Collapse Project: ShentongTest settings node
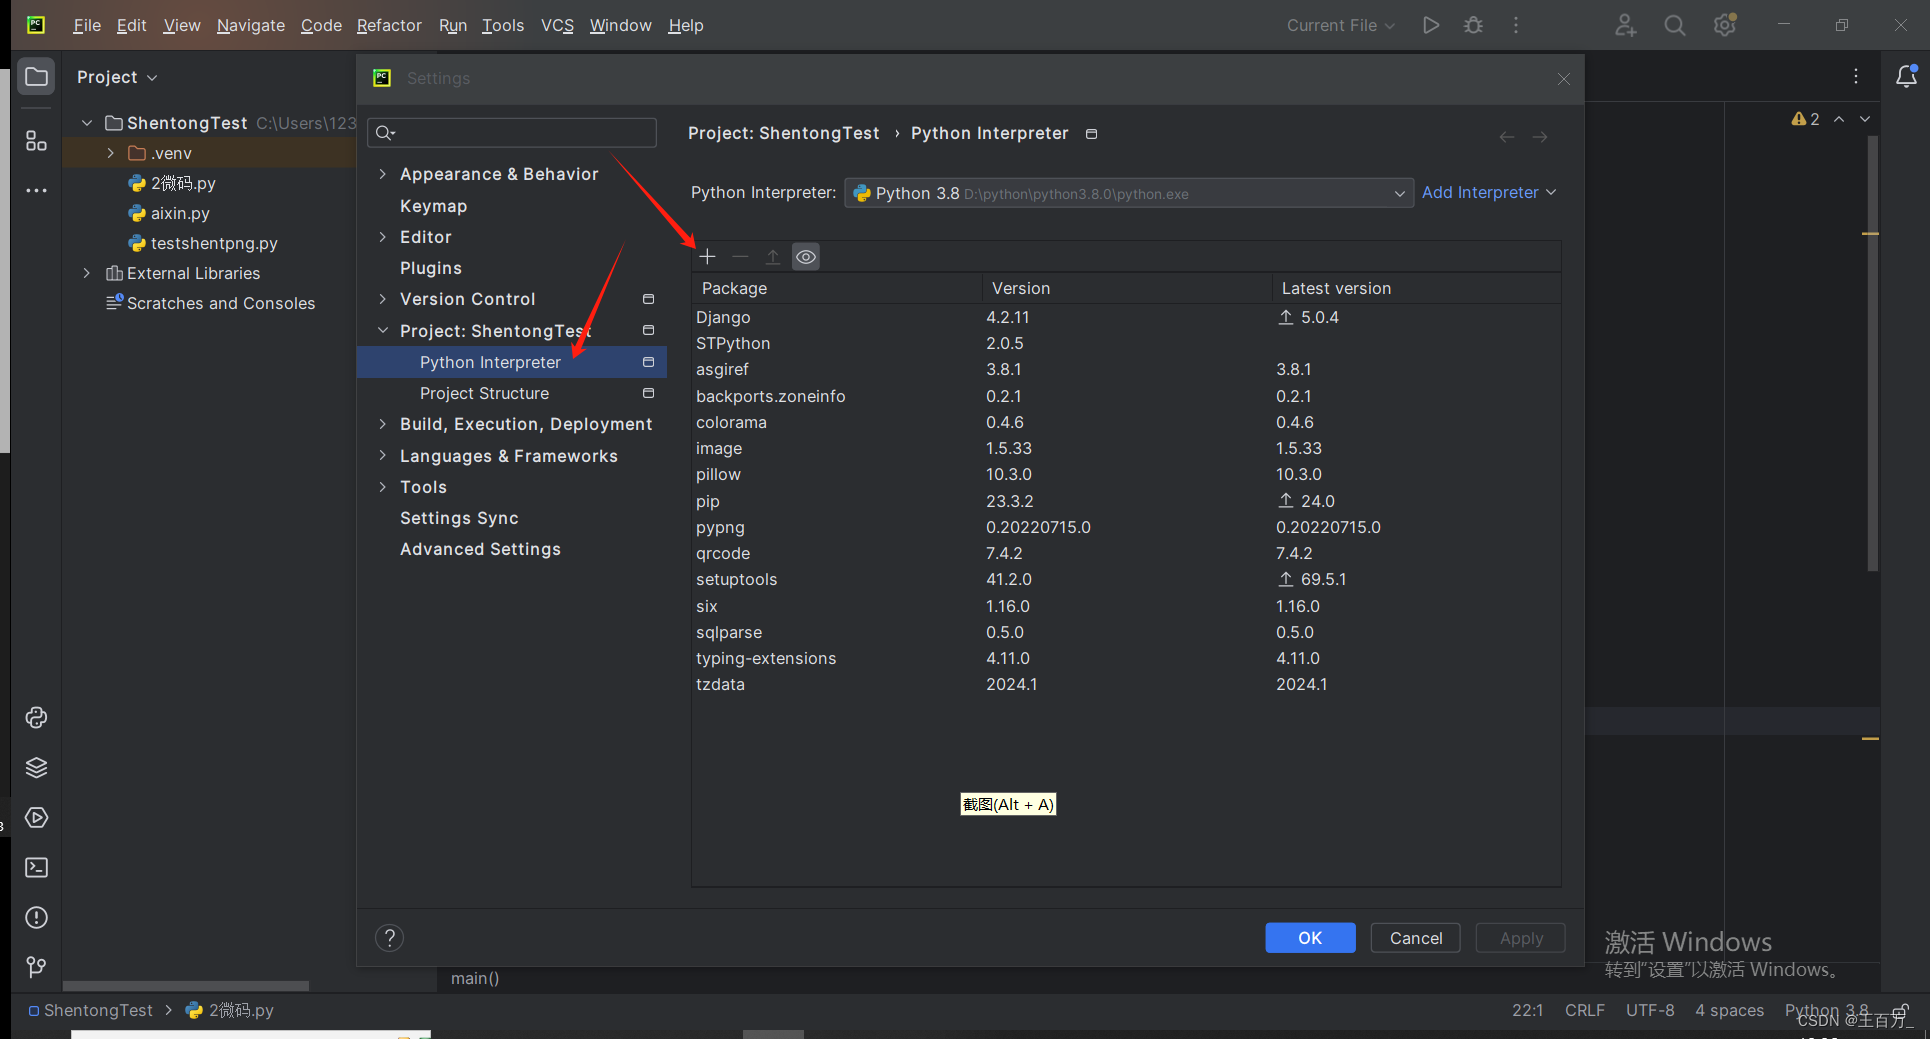This screenshot has height=1039, width=1930. coord(382,330)
